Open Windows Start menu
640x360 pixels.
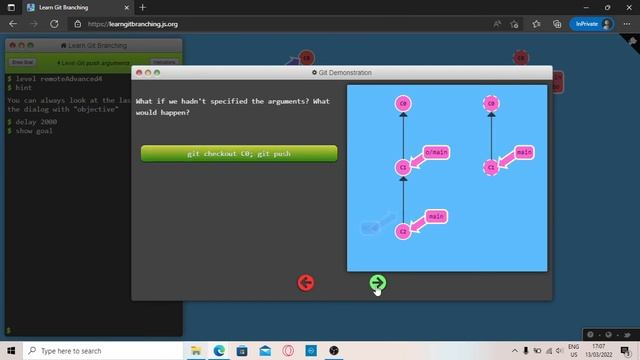coord(11,351)
